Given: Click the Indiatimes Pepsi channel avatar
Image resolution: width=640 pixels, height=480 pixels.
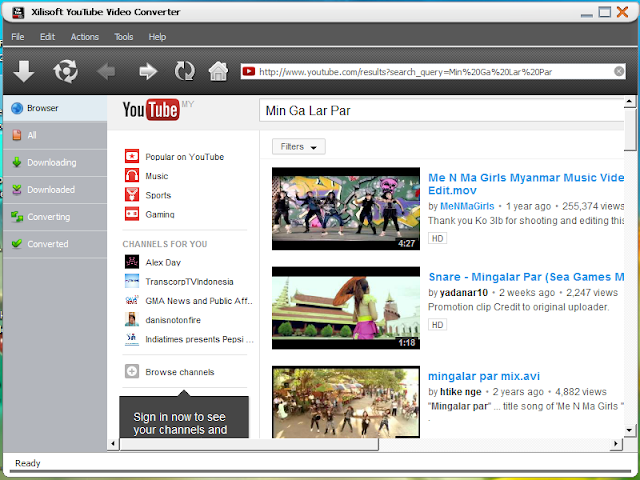Looking at the screenshot, I should [132, 338].
